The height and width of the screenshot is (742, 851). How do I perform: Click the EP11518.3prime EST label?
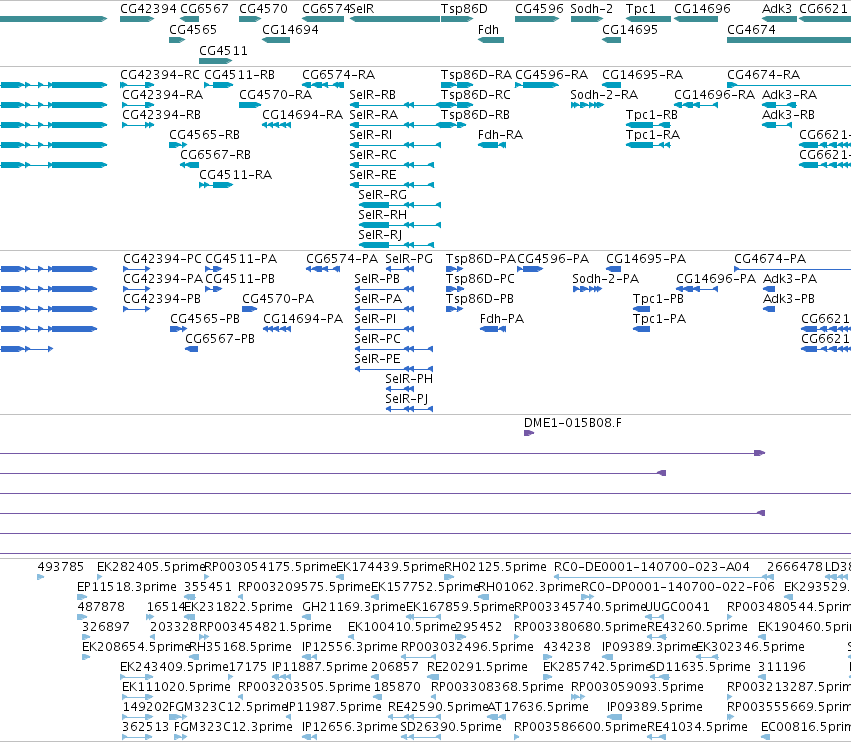click(127, 587)
